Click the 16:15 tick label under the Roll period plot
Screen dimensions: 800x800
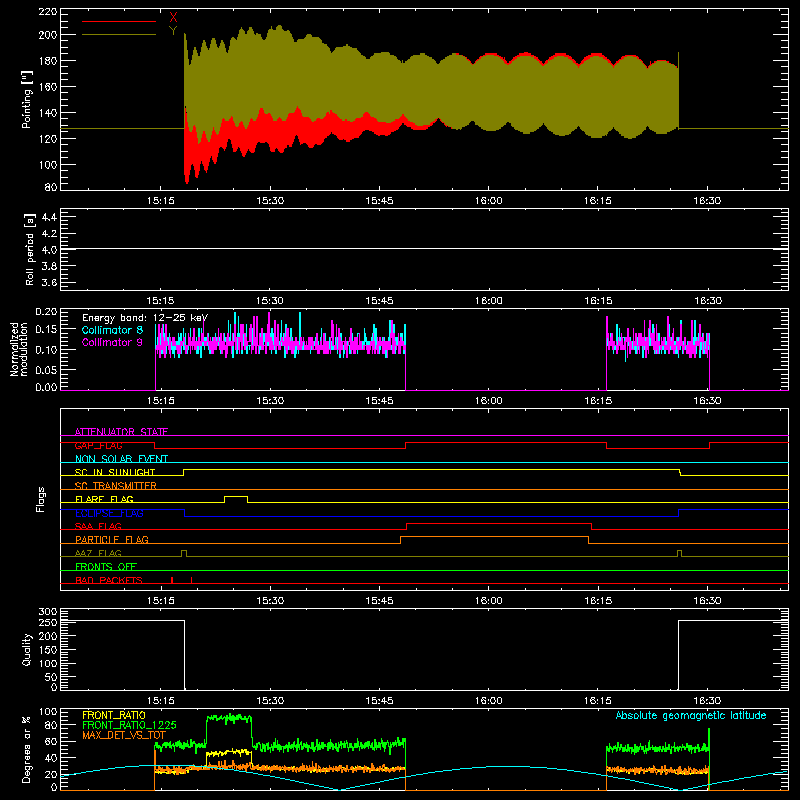(598, 301)
